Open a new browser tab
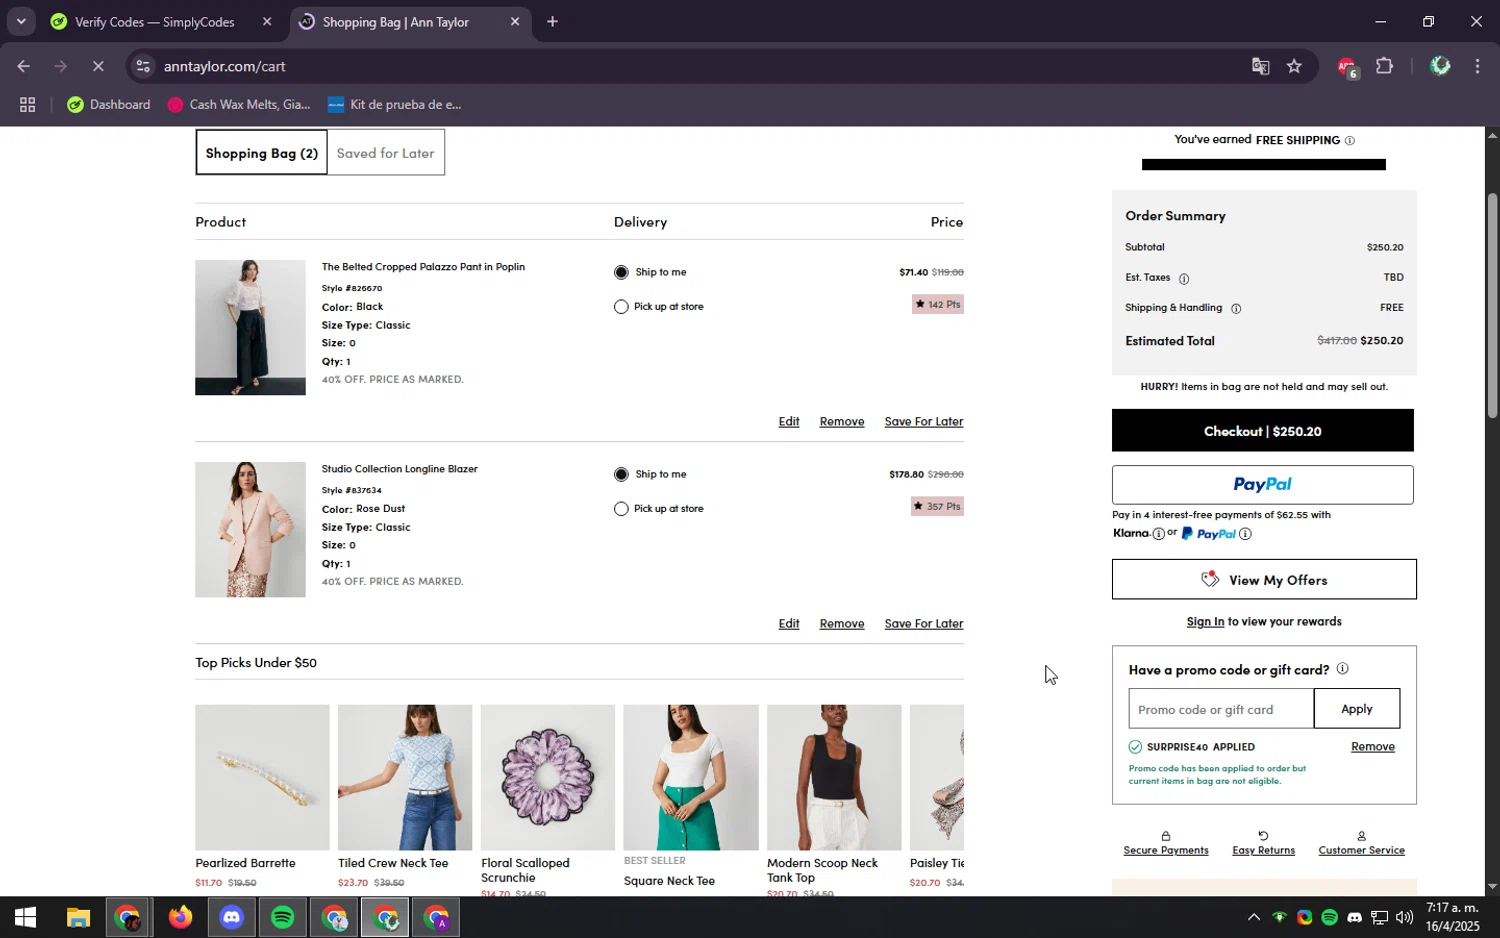Image resolution: width=1500 pixels, height=938 pixels. (552, 22)
